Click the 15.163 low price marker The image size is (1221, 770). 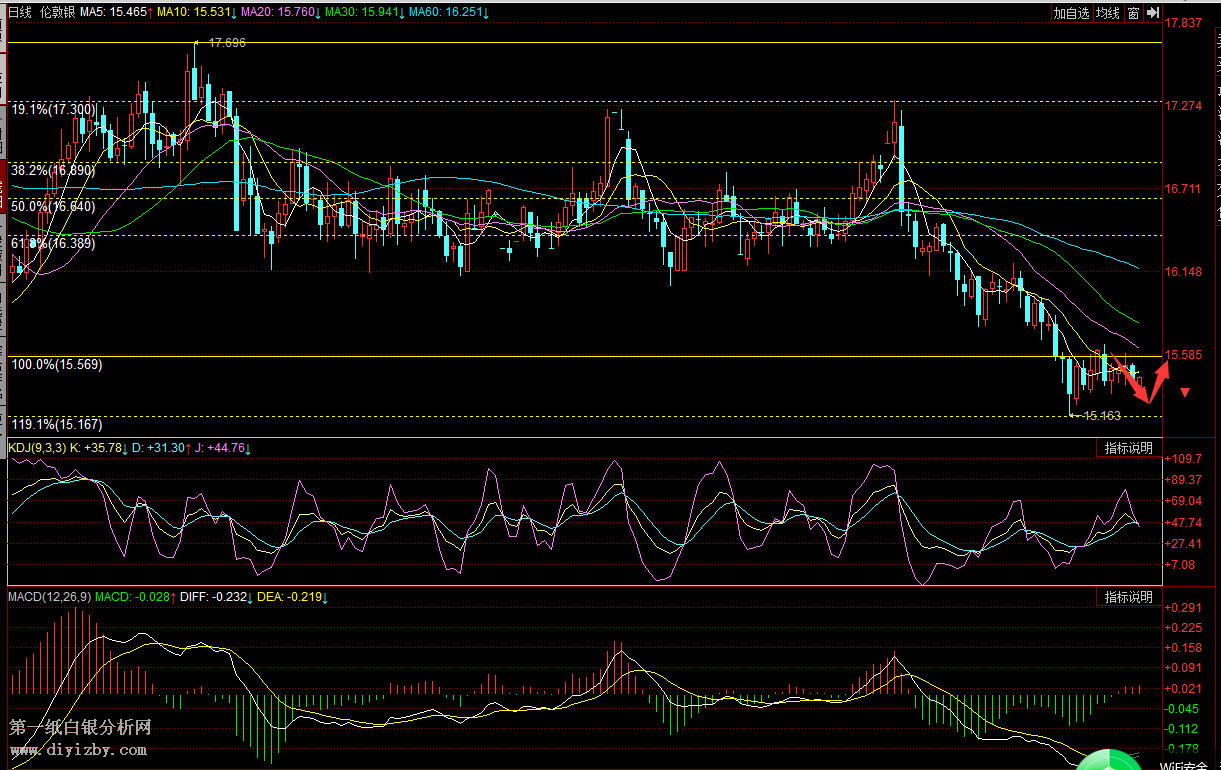click(1102, 415)
